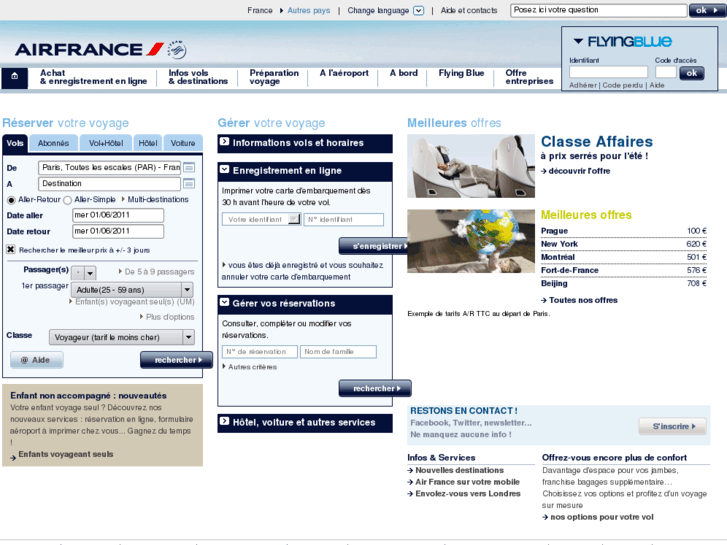Viewport: 727px width, 545px height.
Task: Open Flying Blue menu item
Action: pos(461,73)
